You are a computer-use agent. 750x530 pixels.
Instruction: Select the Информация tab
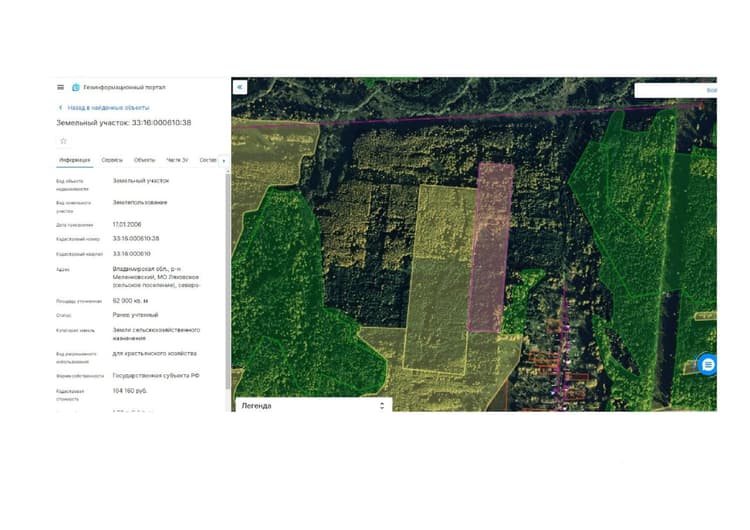click(75, 160)
